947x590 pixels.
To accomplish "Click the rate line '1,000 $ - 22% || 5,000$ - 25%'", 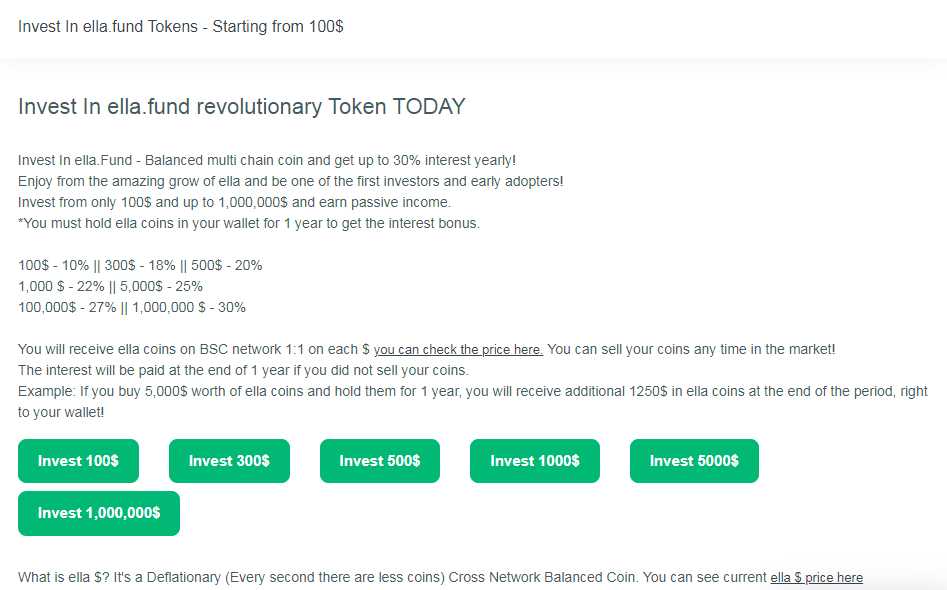I will 111,286.
